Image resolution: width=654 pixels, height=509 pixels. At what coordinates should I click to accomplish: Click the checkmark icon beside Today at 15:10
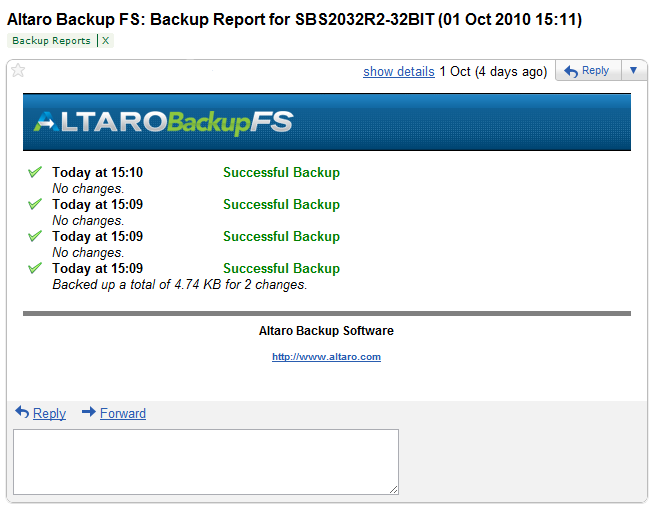[35, 172]
